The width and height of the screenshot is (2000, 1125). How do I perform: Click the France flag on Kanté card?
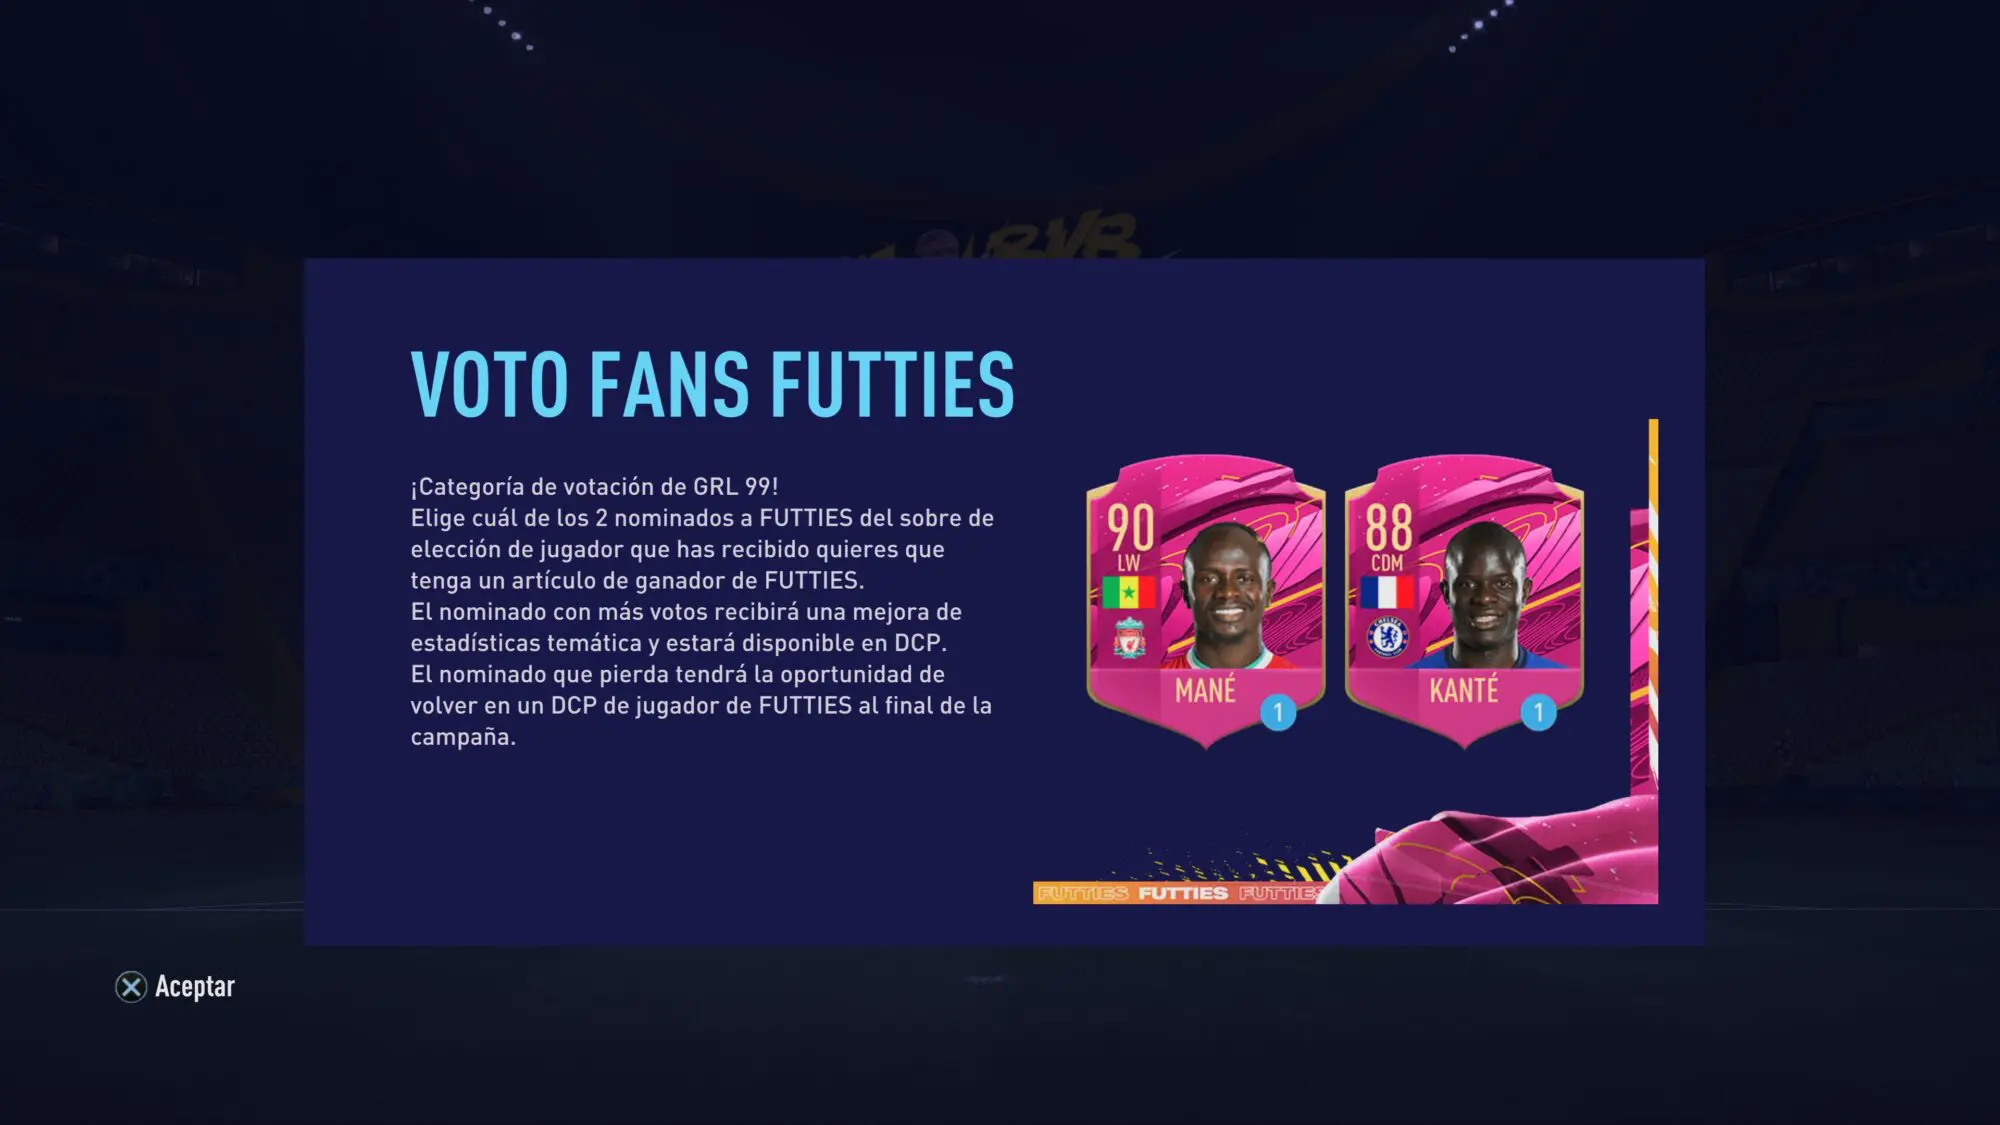click(1387, 592)
